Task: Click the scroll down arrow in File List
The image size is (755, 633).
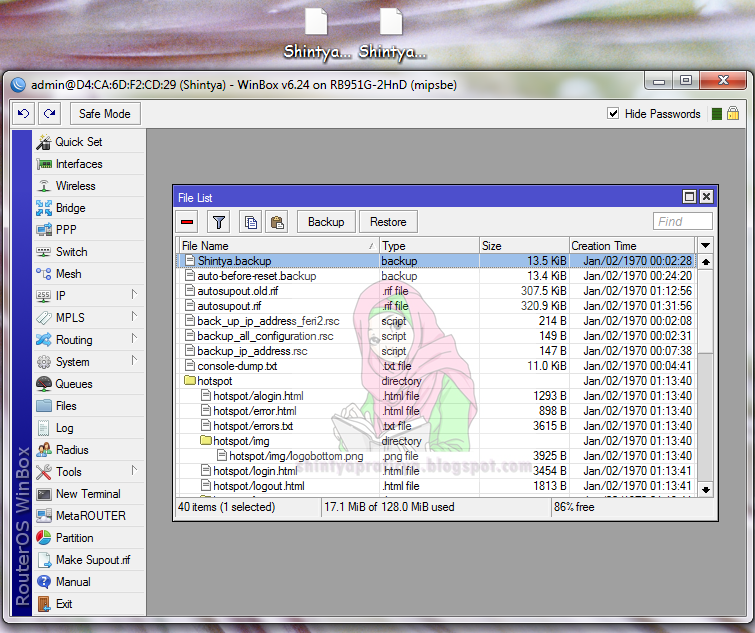Action: (x=706, y=490)
